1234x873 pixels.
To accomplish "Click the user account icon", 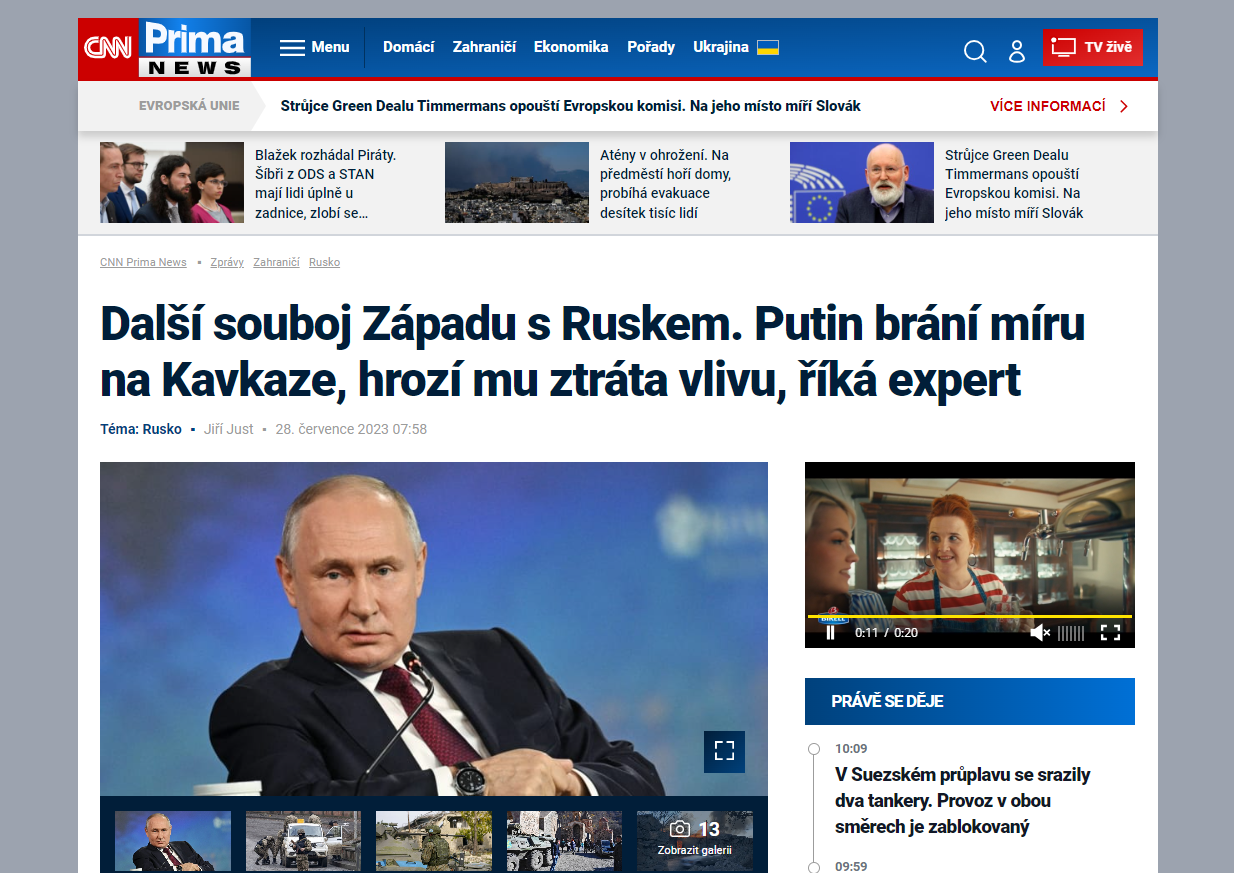I will point(1017,50).
